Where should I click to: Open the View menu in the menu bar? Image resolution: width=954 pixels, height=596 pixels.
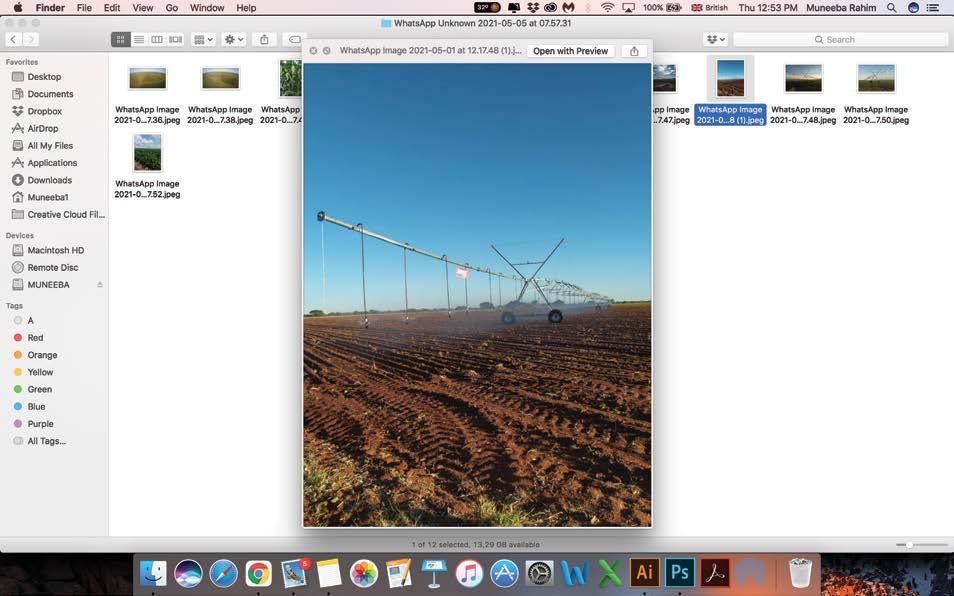tap(141, 7)
